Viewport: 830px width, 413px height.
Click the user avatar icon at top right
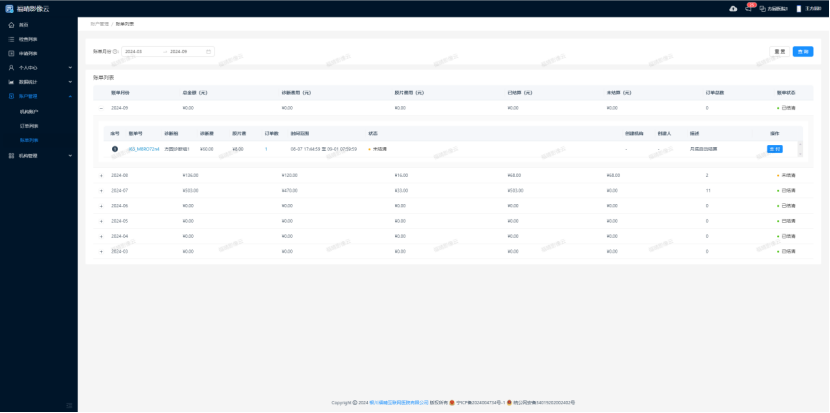[800, 8]
